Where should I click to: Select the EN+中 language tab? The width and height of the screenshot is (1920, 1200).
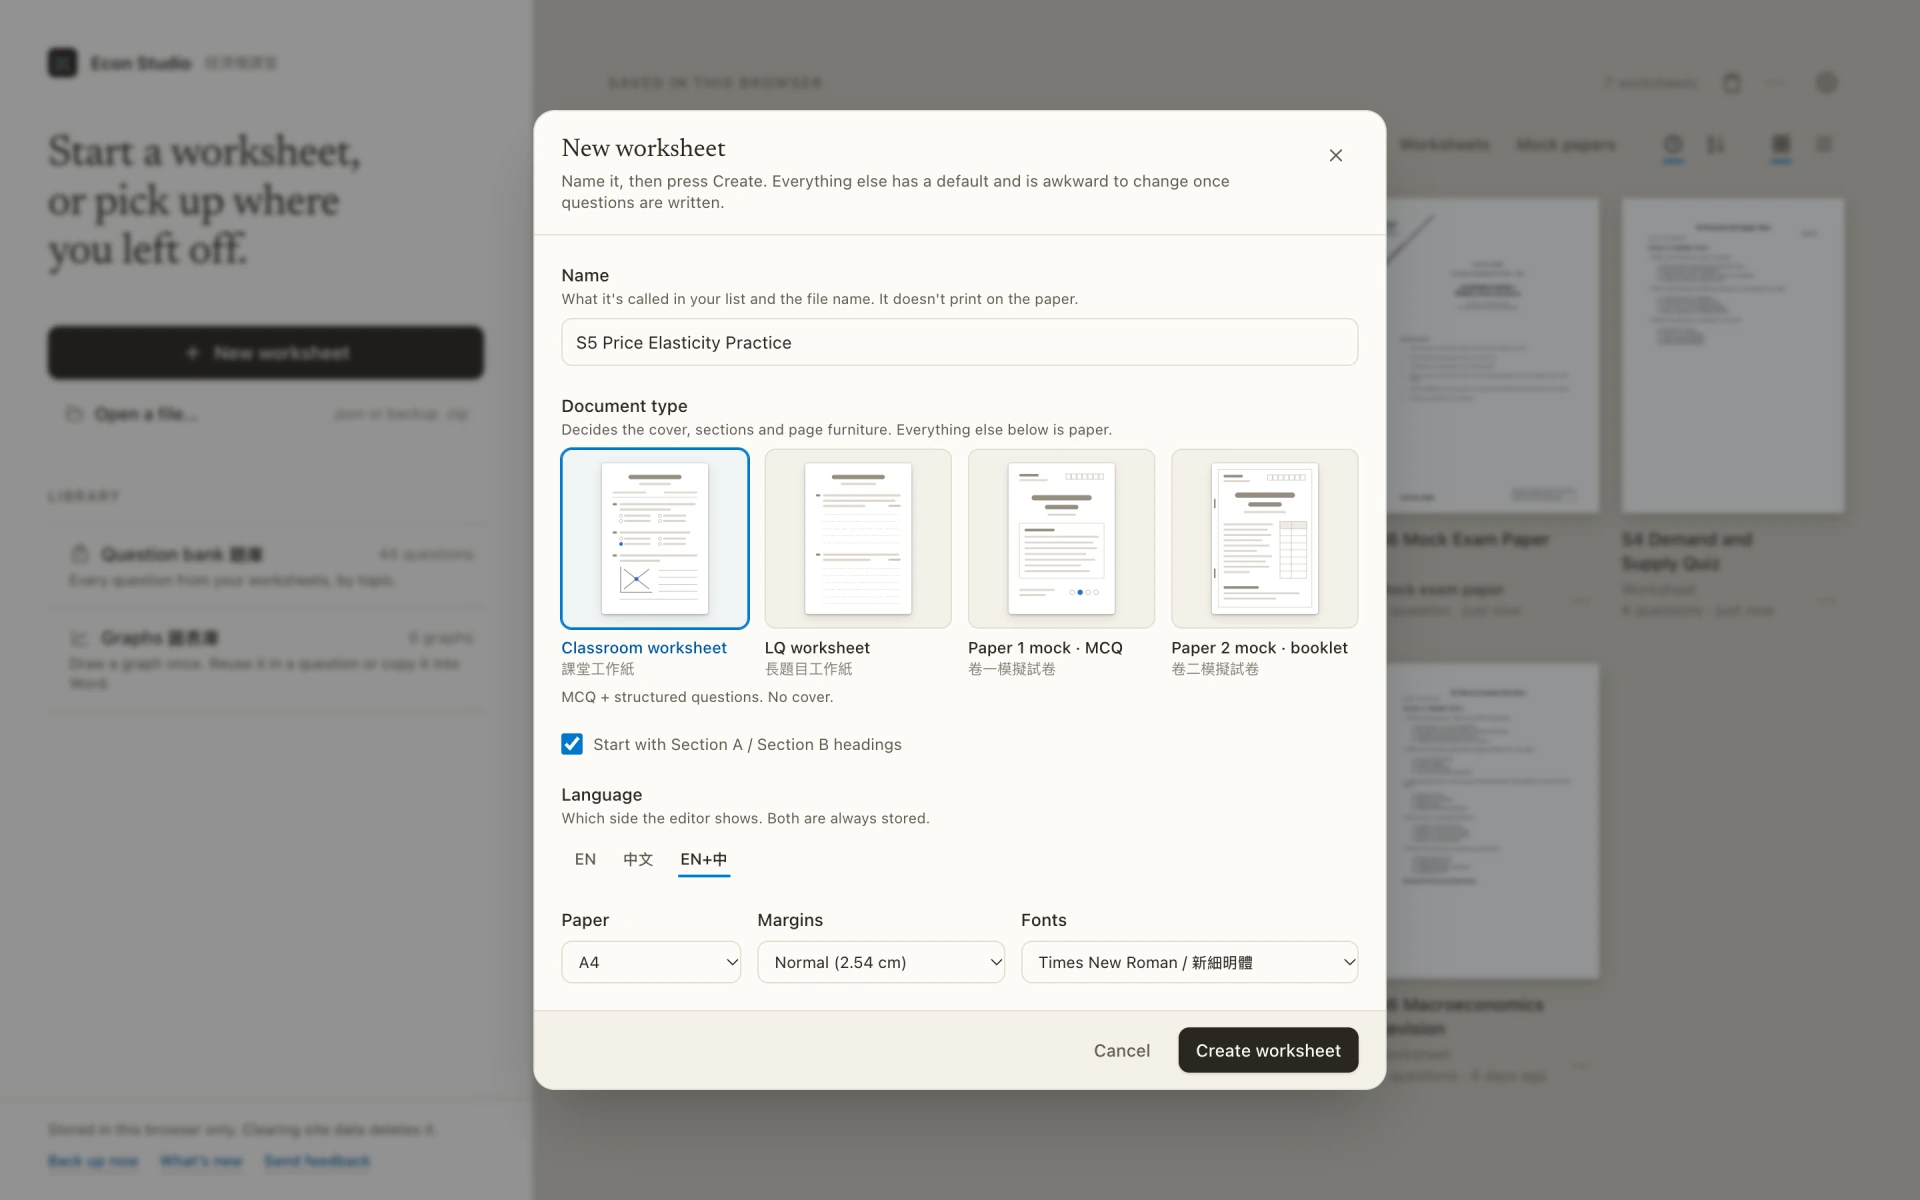coord(704,859)
